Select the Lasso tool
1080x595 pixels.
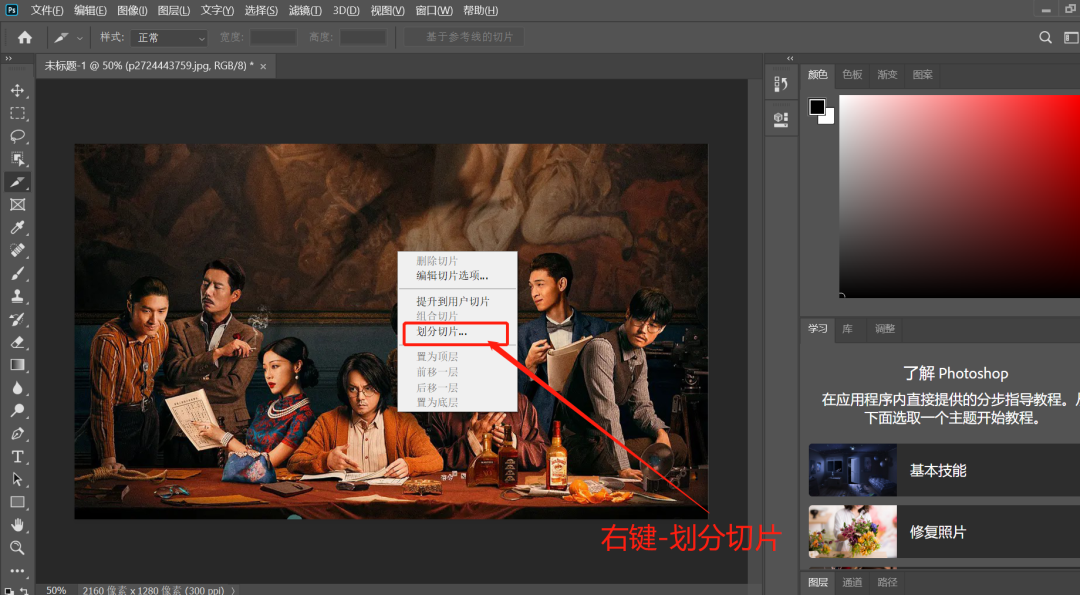tap(17, 136)
